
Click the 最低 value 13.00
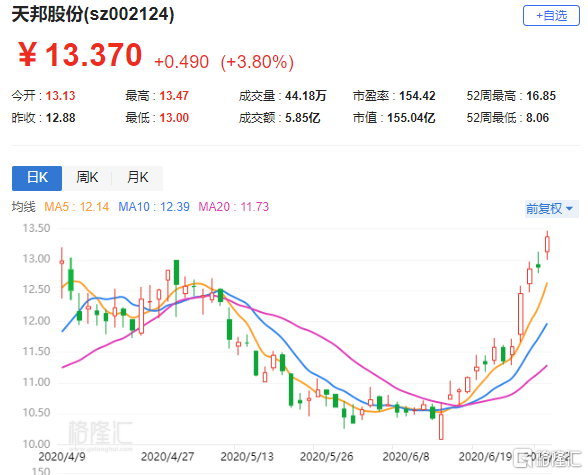point(174,118)
